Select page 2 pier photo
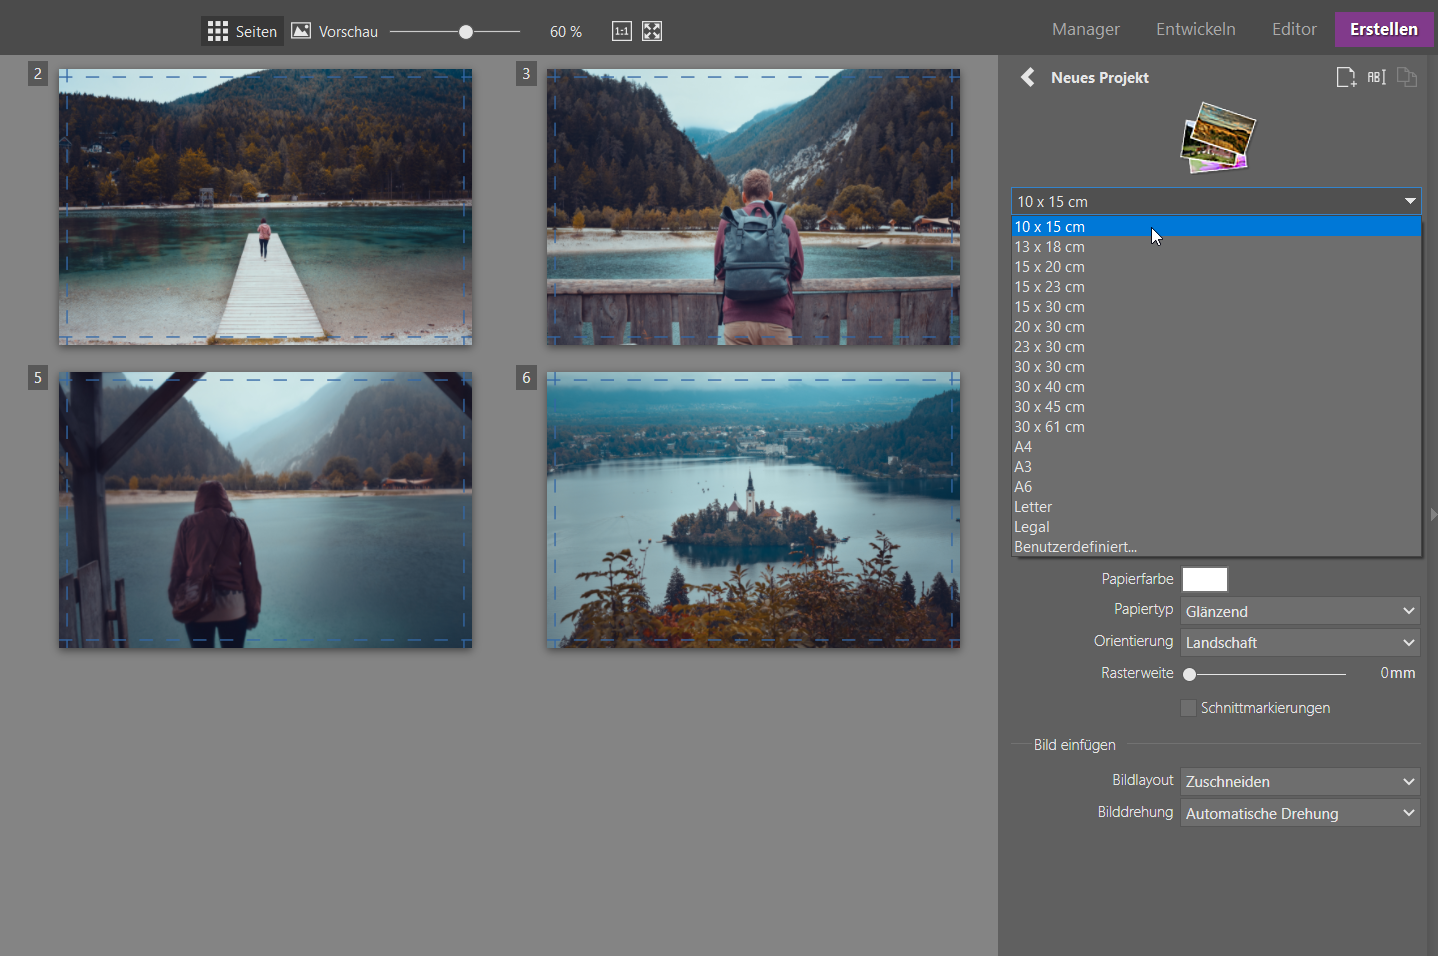 [x=265, y=207]
